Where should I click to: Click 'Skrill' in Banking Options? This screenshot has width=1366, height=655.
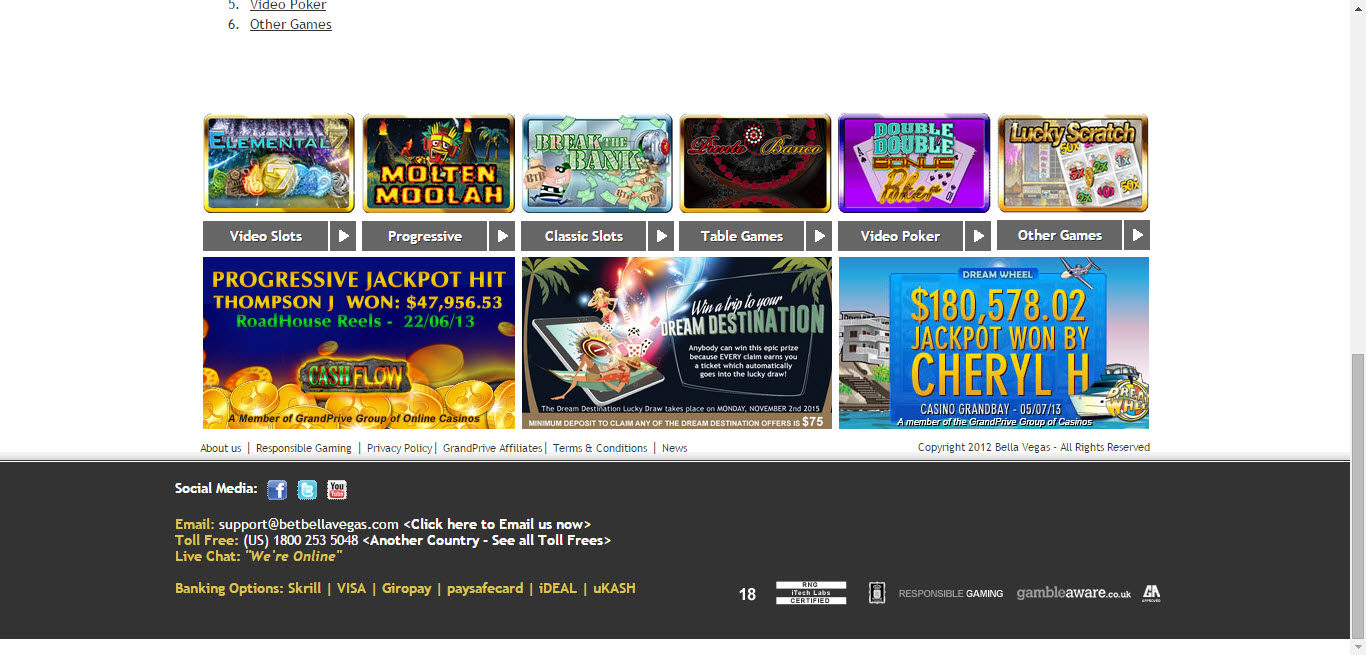[x=305, y=588]
